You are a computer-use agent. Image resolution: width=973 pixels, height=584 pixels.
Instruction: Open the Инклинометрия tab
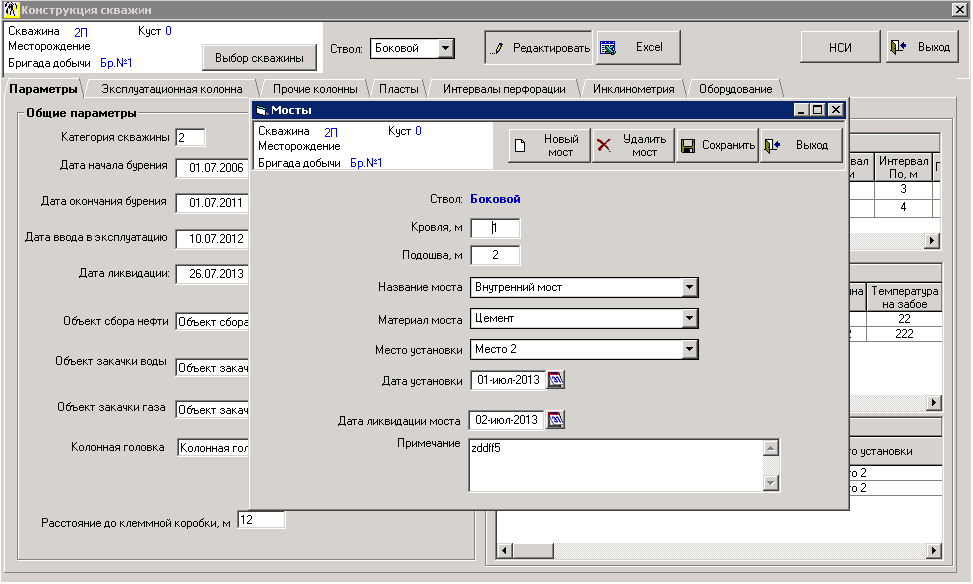(633, 89)
